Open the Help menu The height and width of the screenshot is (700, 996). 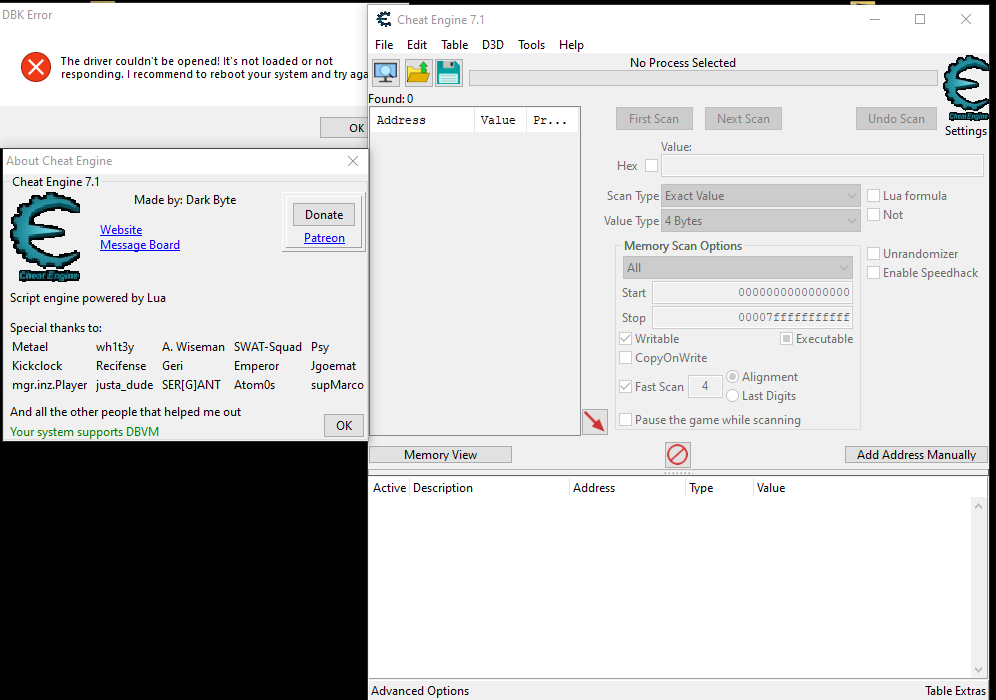[571, 44]
